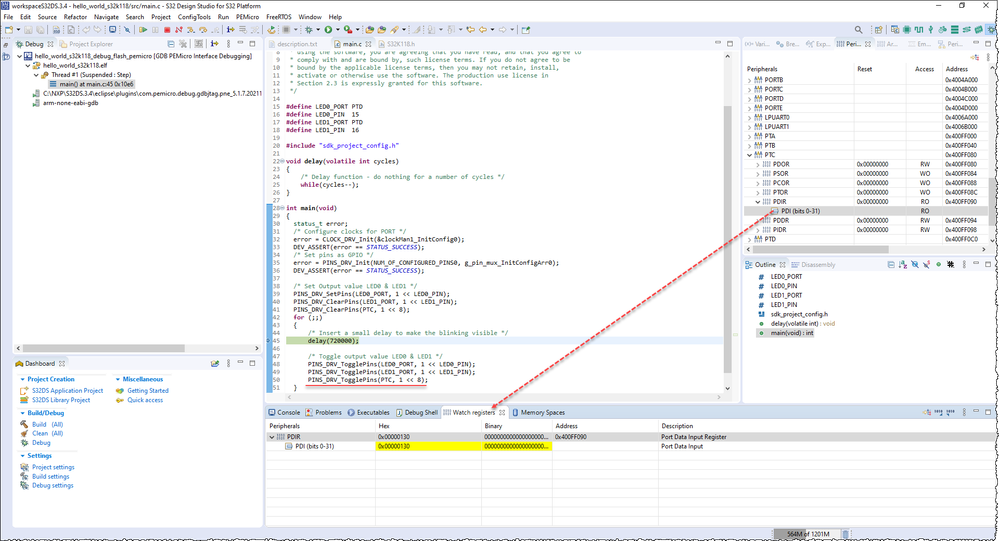This screenshot has width=999, height=541.
Task: Collapse the PTC peripheral tree node
Action: [x=750, y=155]
